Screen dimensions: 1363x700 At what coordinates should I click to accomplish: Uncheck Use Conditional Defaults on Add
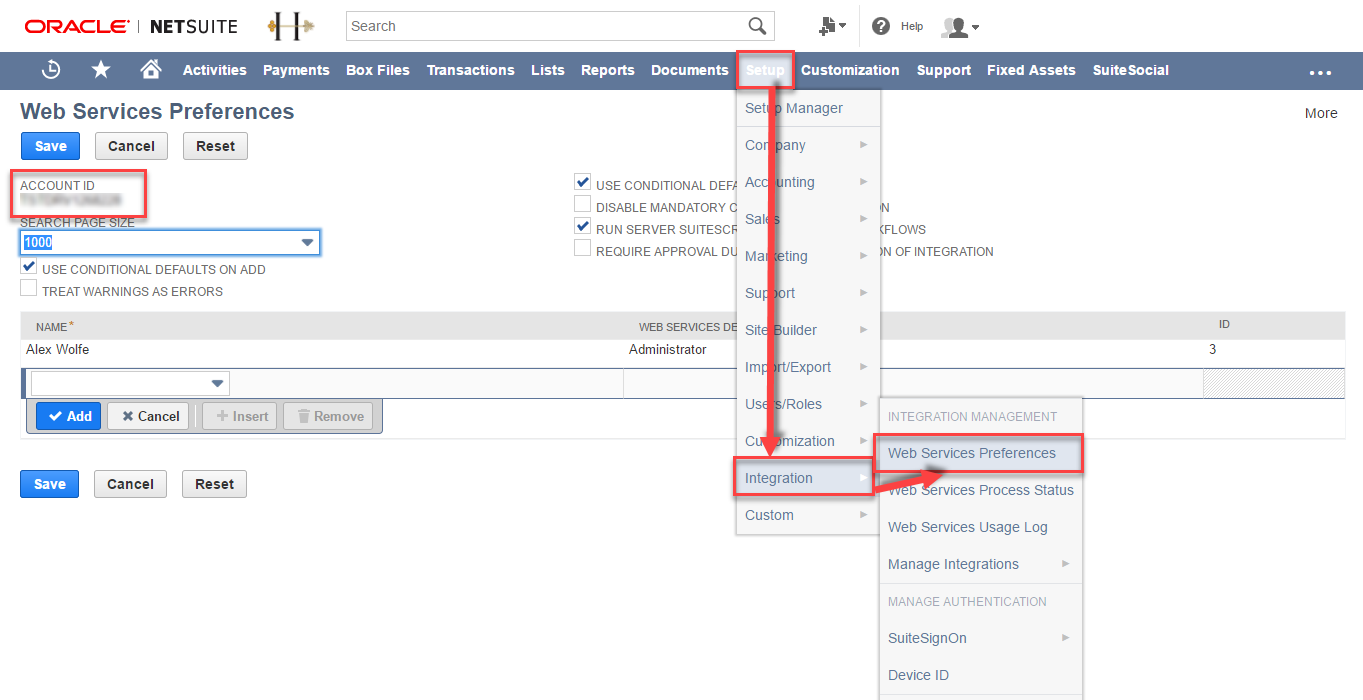tap(29, 267)
